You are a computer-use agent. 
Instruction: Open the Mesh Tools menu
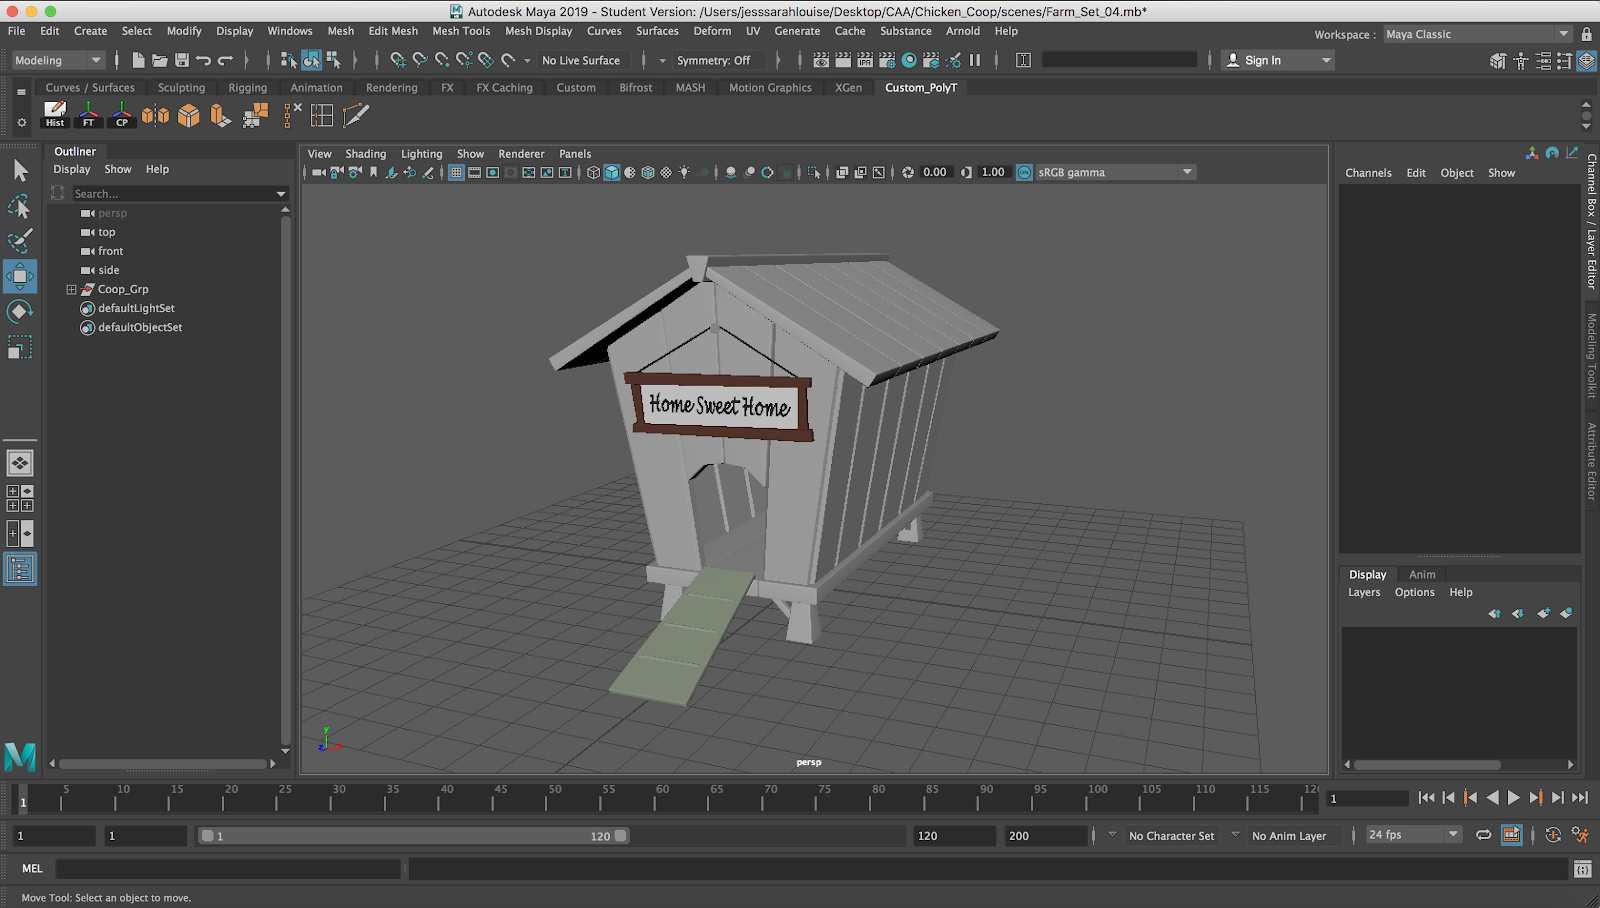tap(461, 31)
